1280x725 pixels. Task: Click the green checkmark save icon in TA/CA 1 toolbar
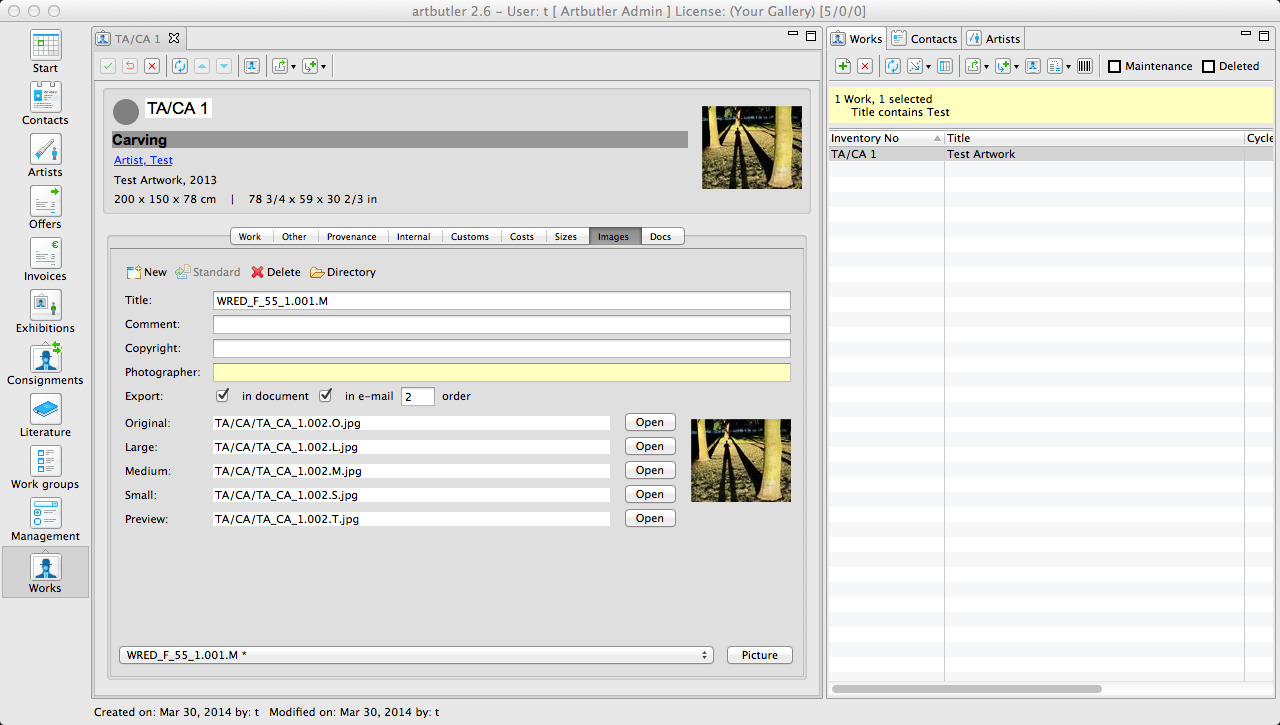click(108, 66)
